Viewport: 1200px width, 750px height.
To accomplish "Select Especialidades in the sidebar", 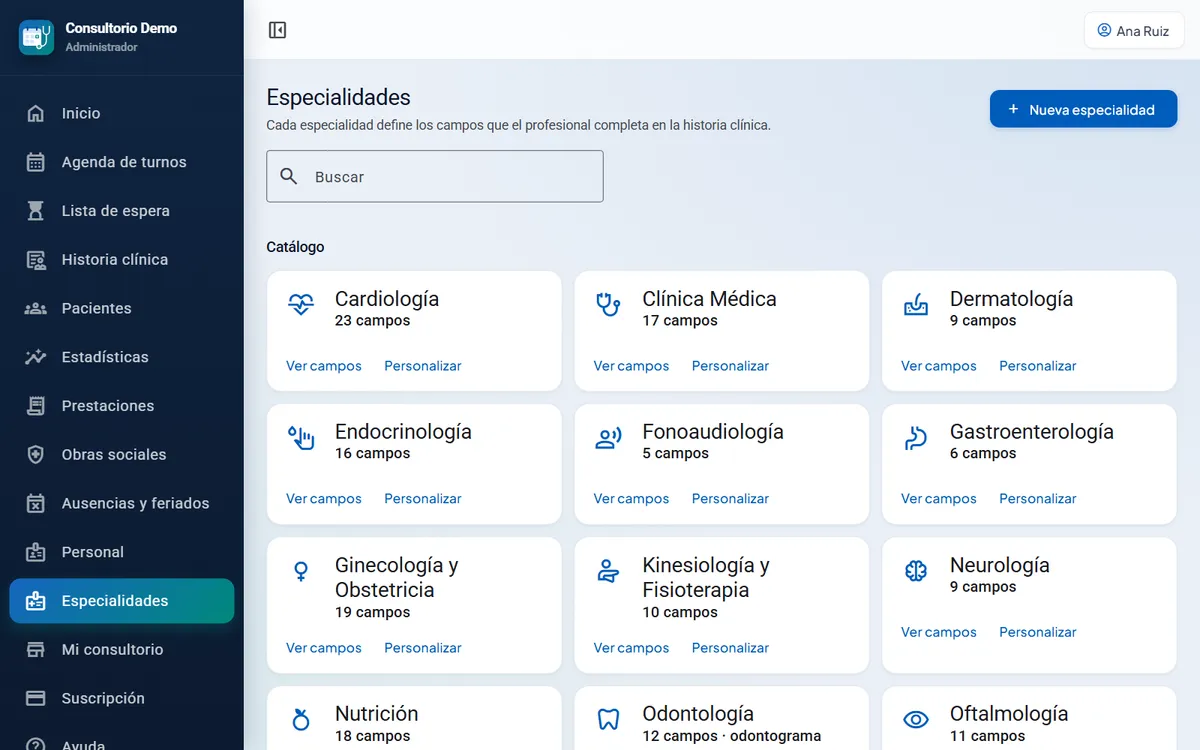I will tap(122, 601).
